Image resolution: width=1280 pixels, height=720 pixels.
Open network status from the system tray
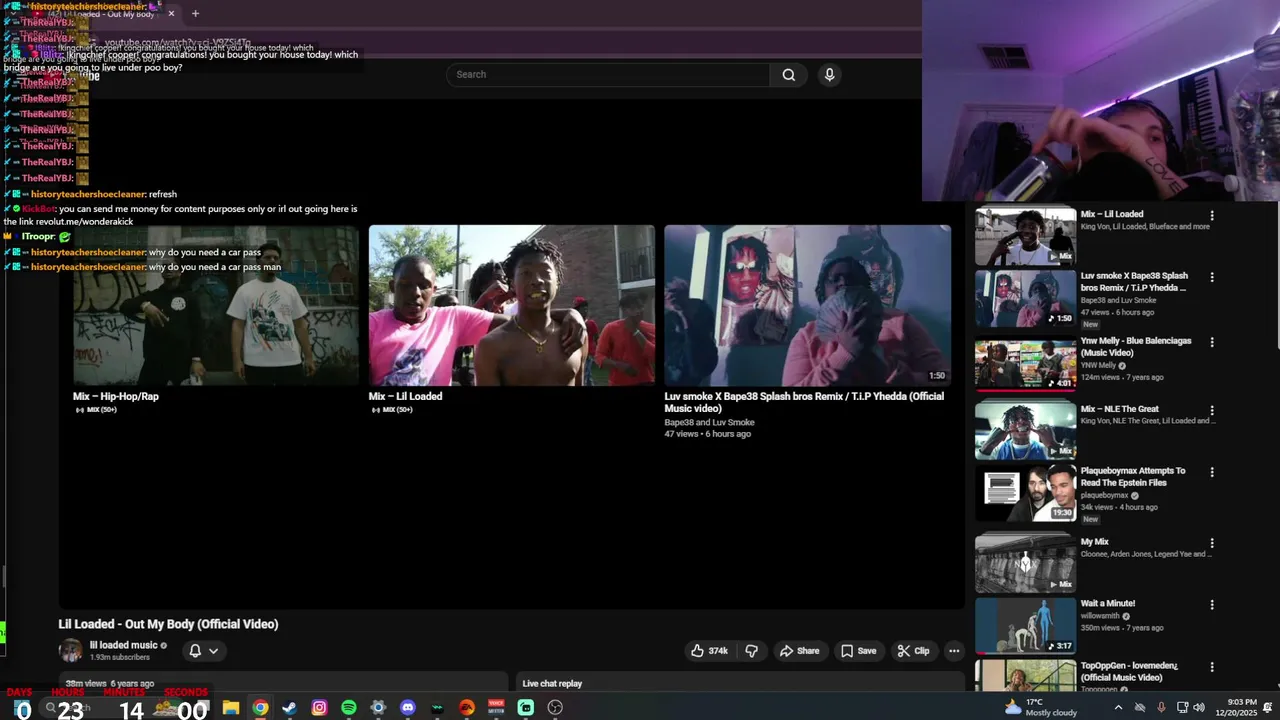(1182, 708)
